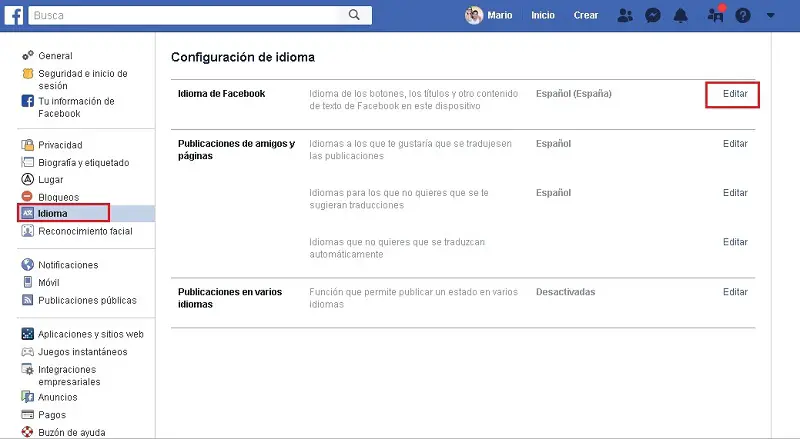This screenshot has height=439, width=800.
Task: Click the security shield icon
Action: pos(28,74)
